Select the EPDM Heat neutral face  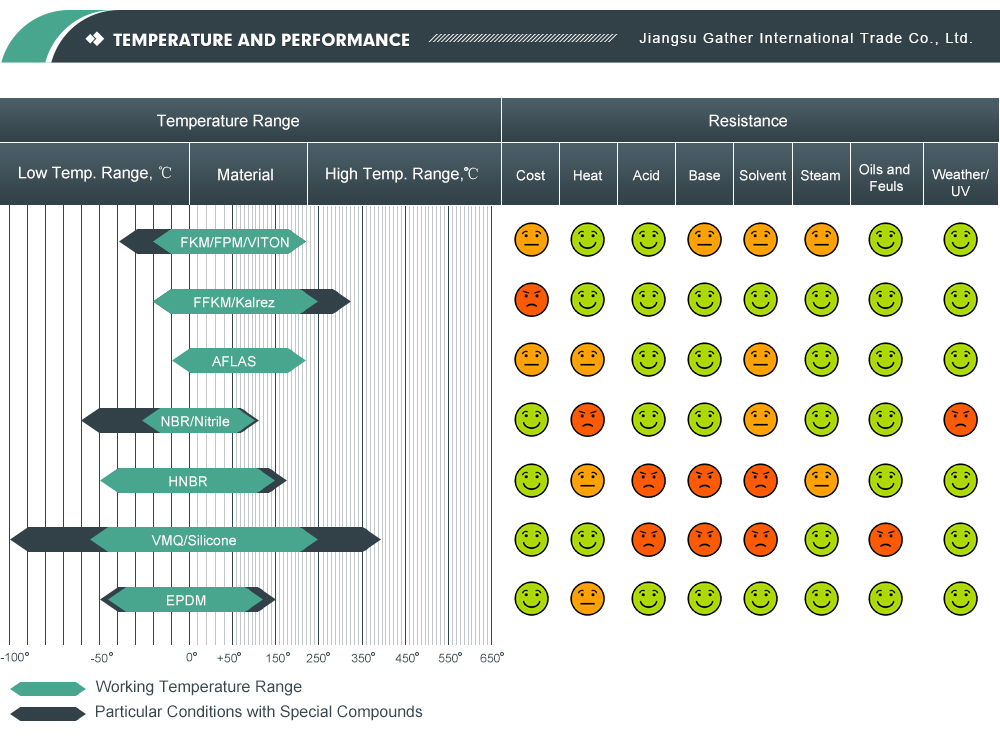[588, 599]
